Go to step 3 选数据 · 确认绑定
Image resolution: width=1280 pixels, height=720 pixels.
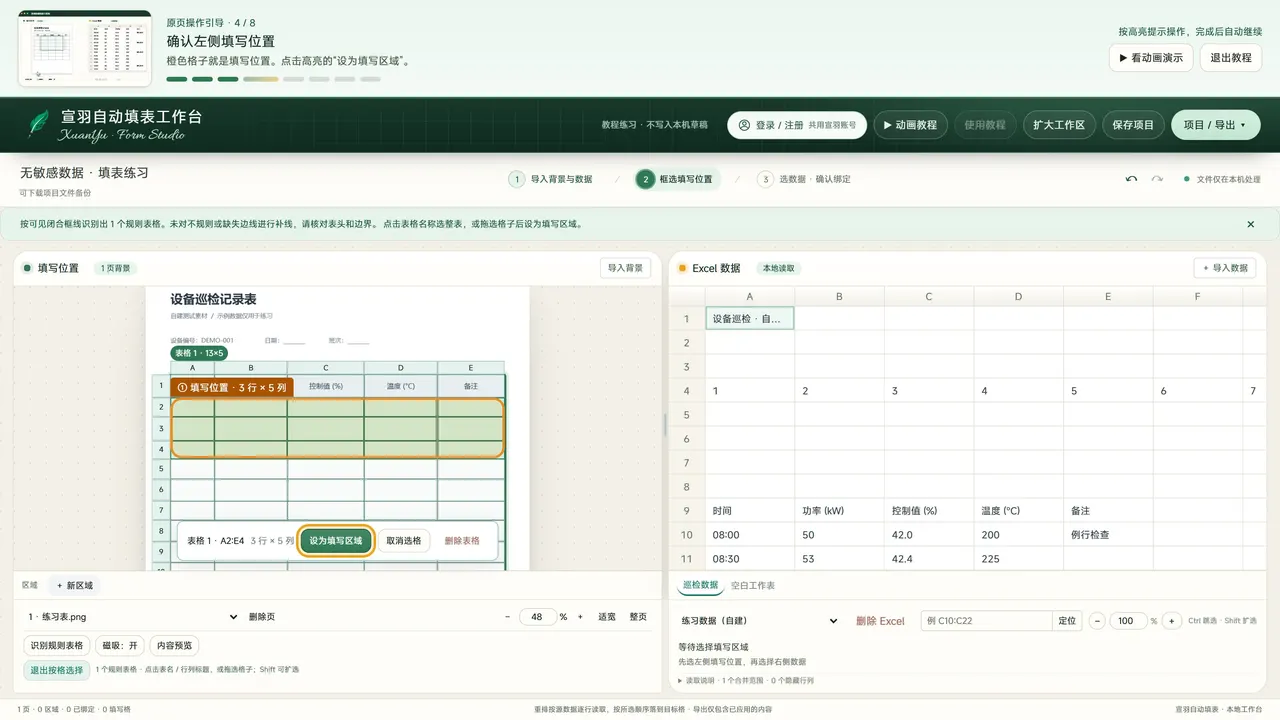804,179
